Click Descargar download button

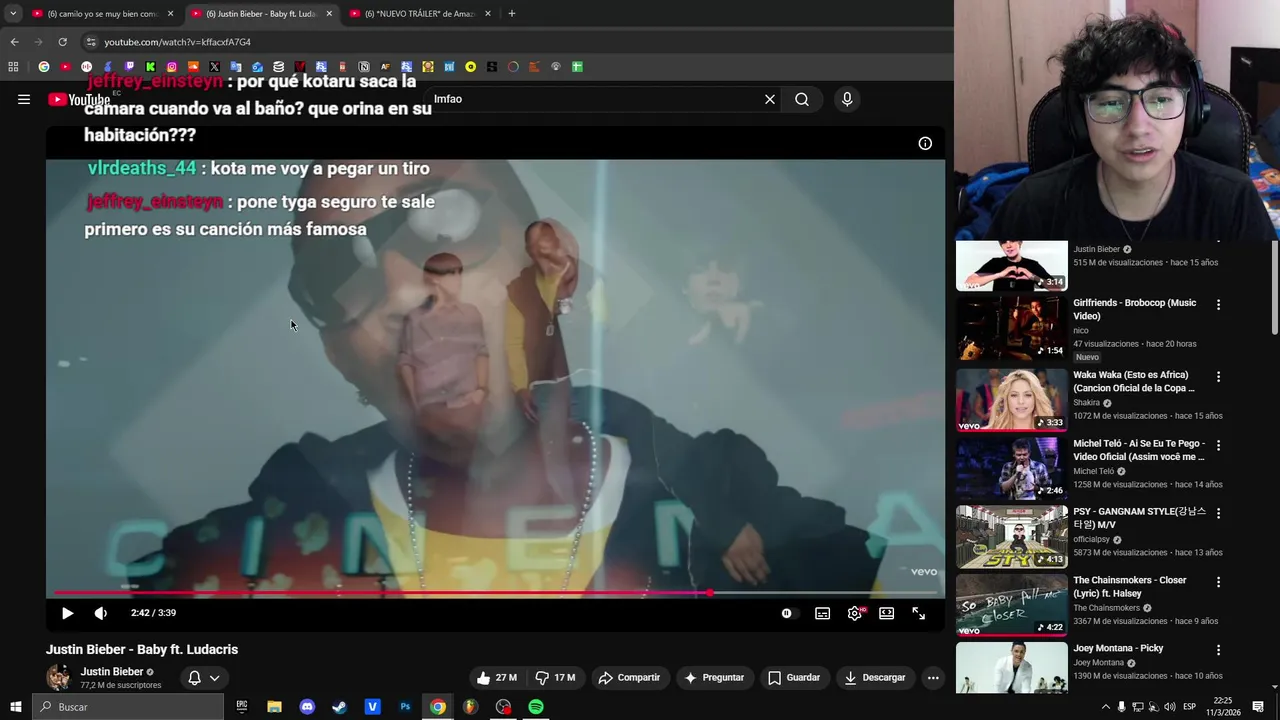[875, 677]
